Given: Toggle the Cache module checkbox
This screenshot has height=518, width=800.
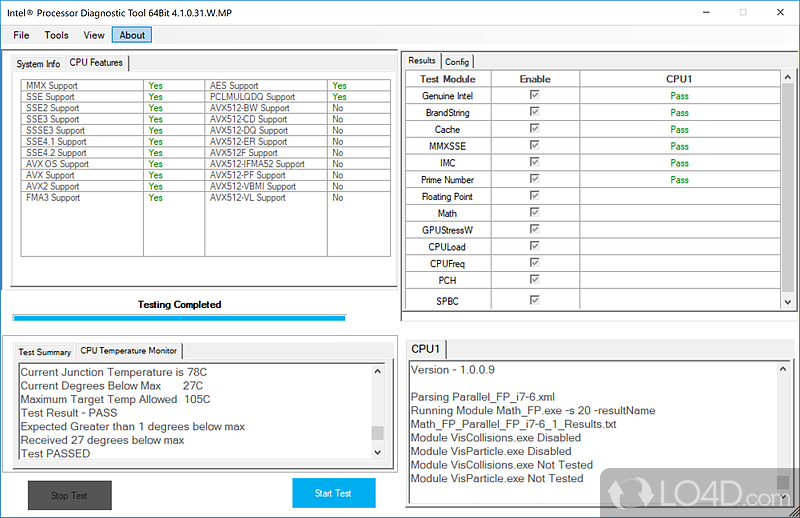Looking at the screenshot, I should (x=534, y=129).
